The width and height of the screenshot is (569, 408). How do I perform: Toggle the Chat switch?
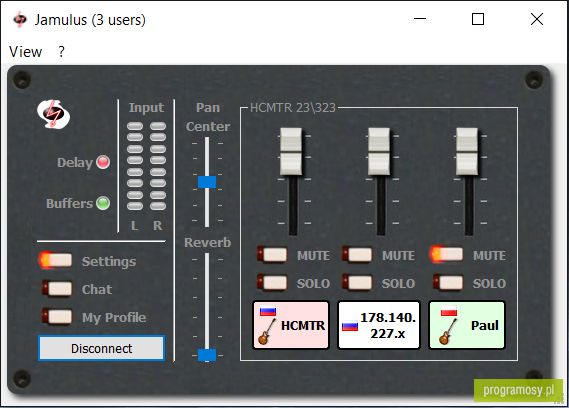pyautogui.click(x=57, y=289)
